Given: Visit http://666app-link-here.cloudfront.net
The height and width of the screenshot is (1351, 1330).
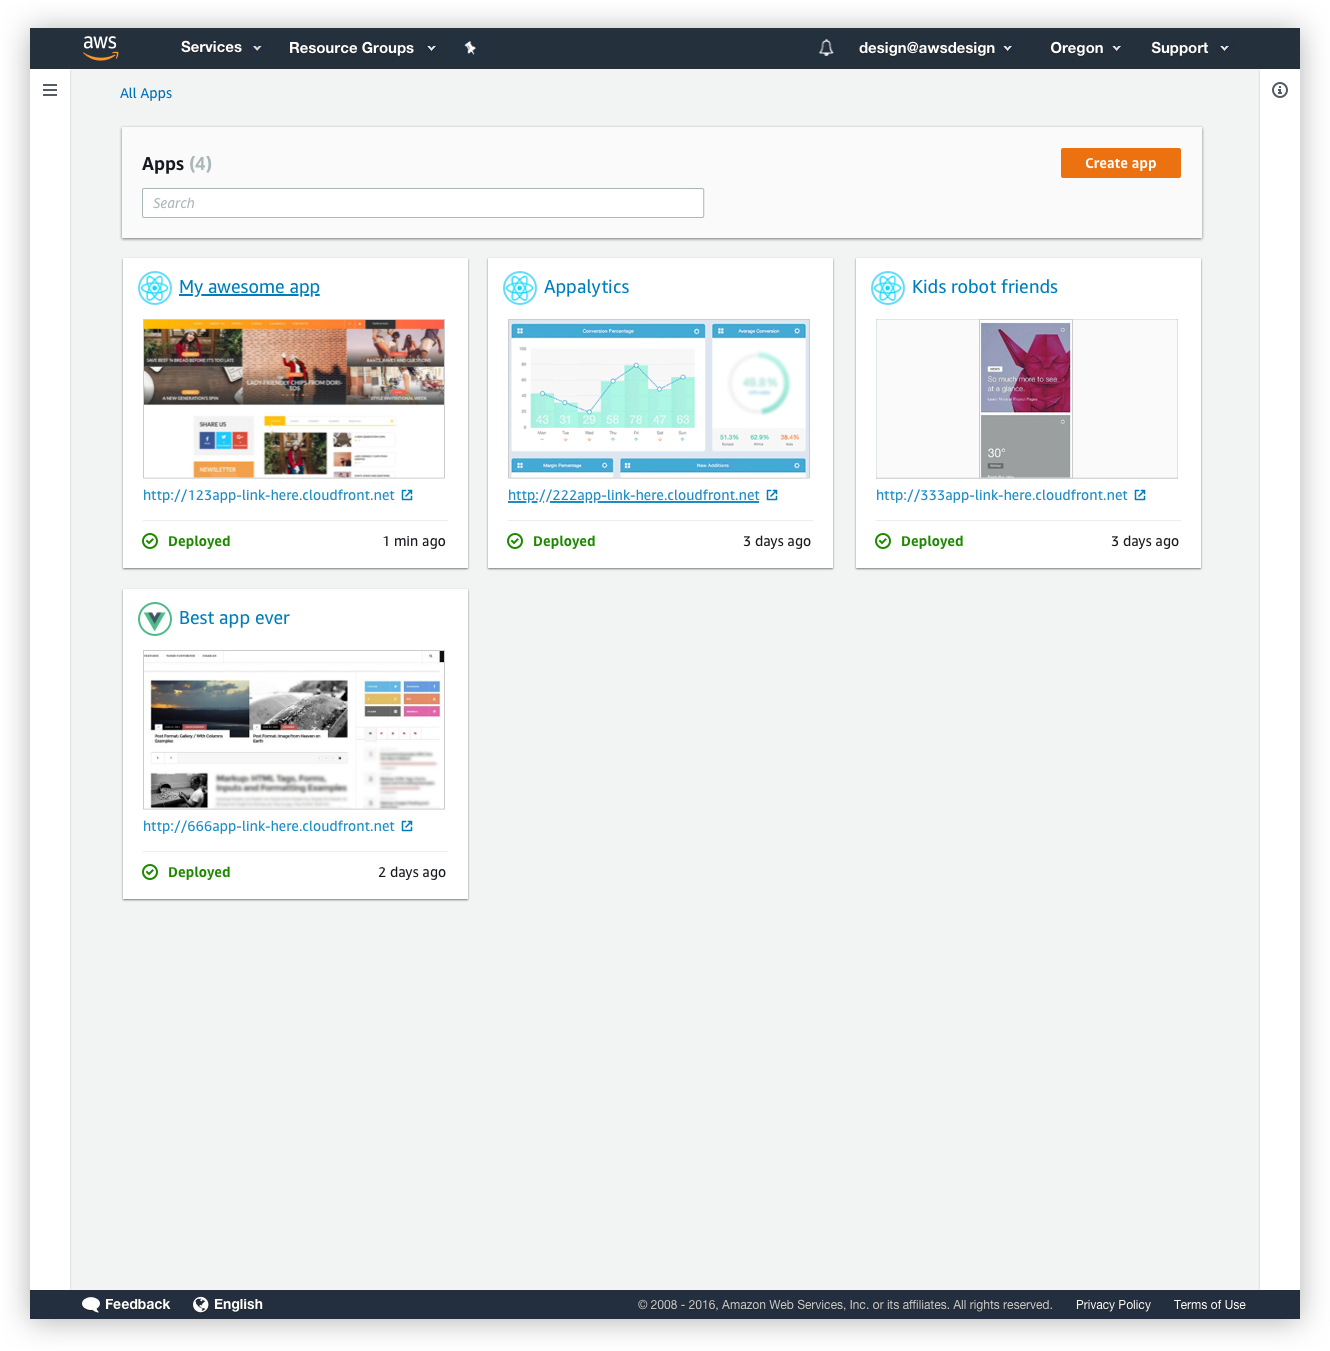Looking at the screenshot, I should tap(269, 826).
